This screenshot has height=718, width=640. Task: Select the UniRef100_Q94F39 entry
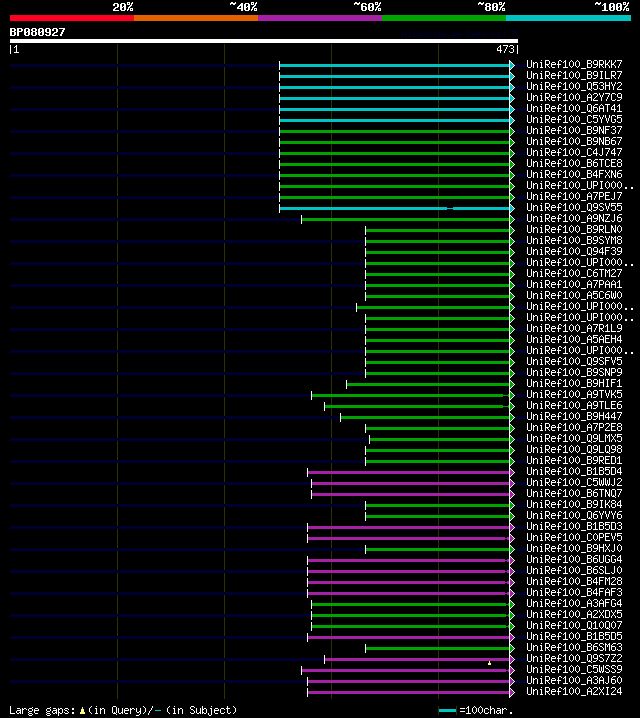(x=574, y=251)
